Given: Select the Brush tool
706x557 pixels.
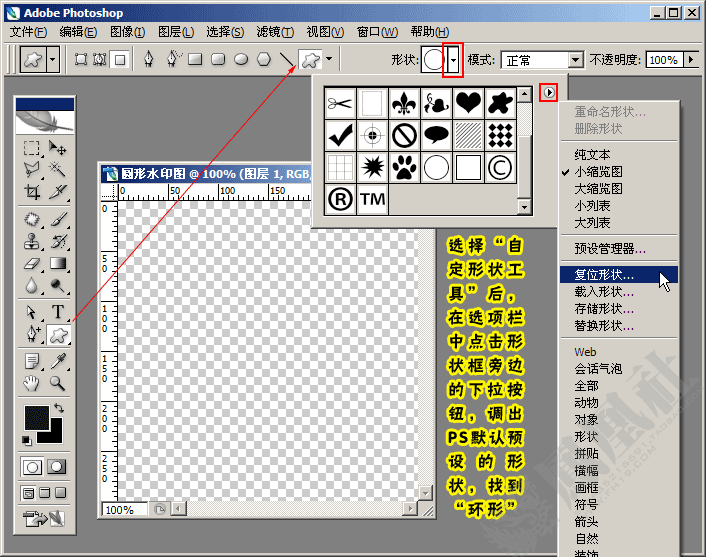Looking at the screenshot, I should (x=58, y=219).
